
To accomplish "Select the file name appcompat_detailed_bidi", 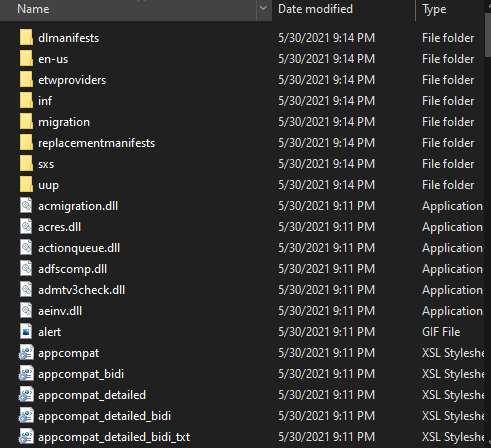I will [104, 416].
